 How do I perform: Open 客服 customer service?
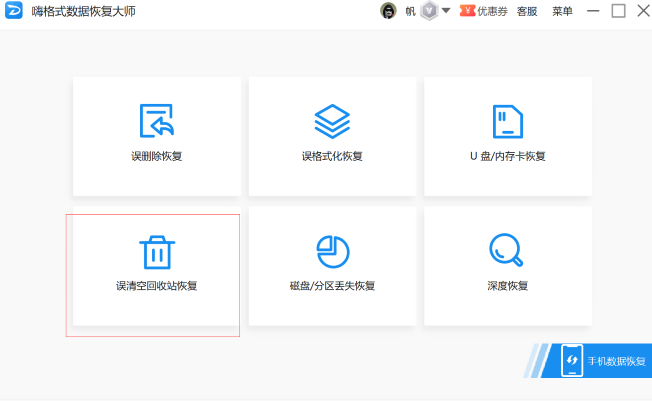527,11
